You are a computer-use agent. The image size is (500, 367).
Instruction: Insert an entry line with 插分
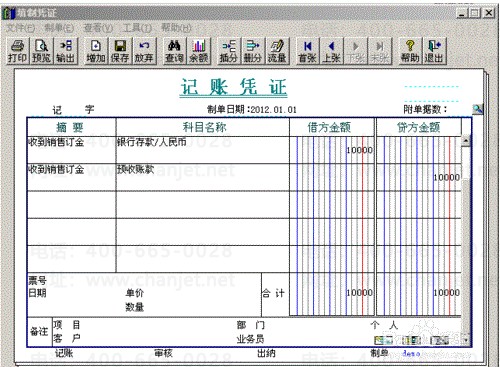tap(229, 51)
